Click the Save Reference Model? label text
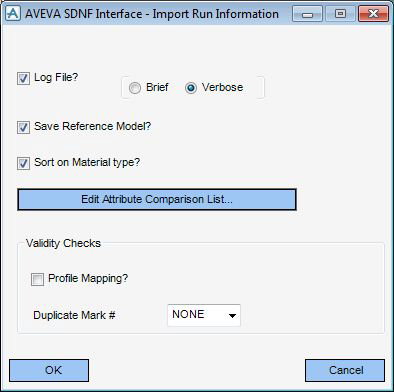 93,126
